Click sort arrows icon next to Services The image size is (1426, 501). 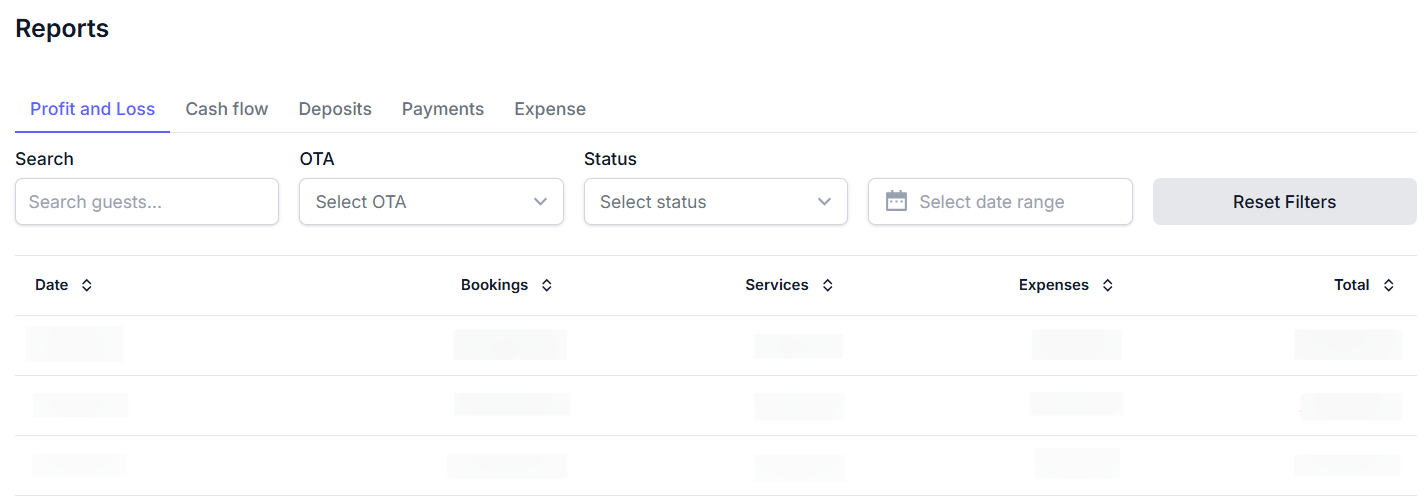click(828, 285)
